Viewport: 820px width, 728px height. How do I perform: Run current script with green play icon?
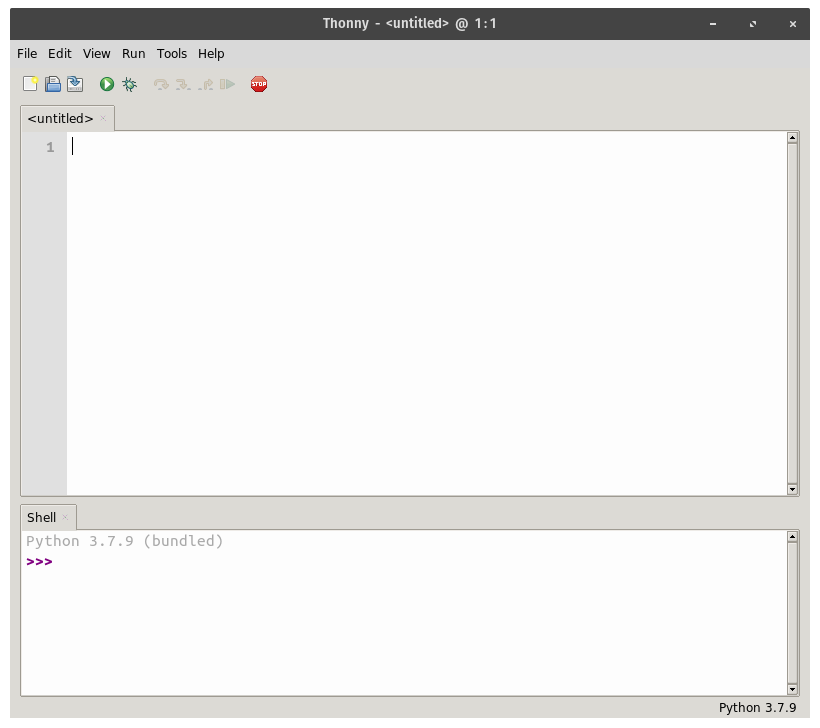coord(107,84)
